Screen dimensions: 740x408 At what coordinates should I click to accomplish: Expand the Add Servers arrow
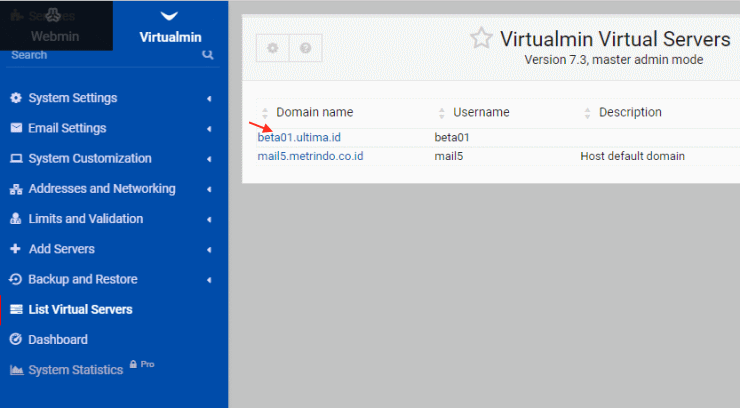click(x=209, y=250)
